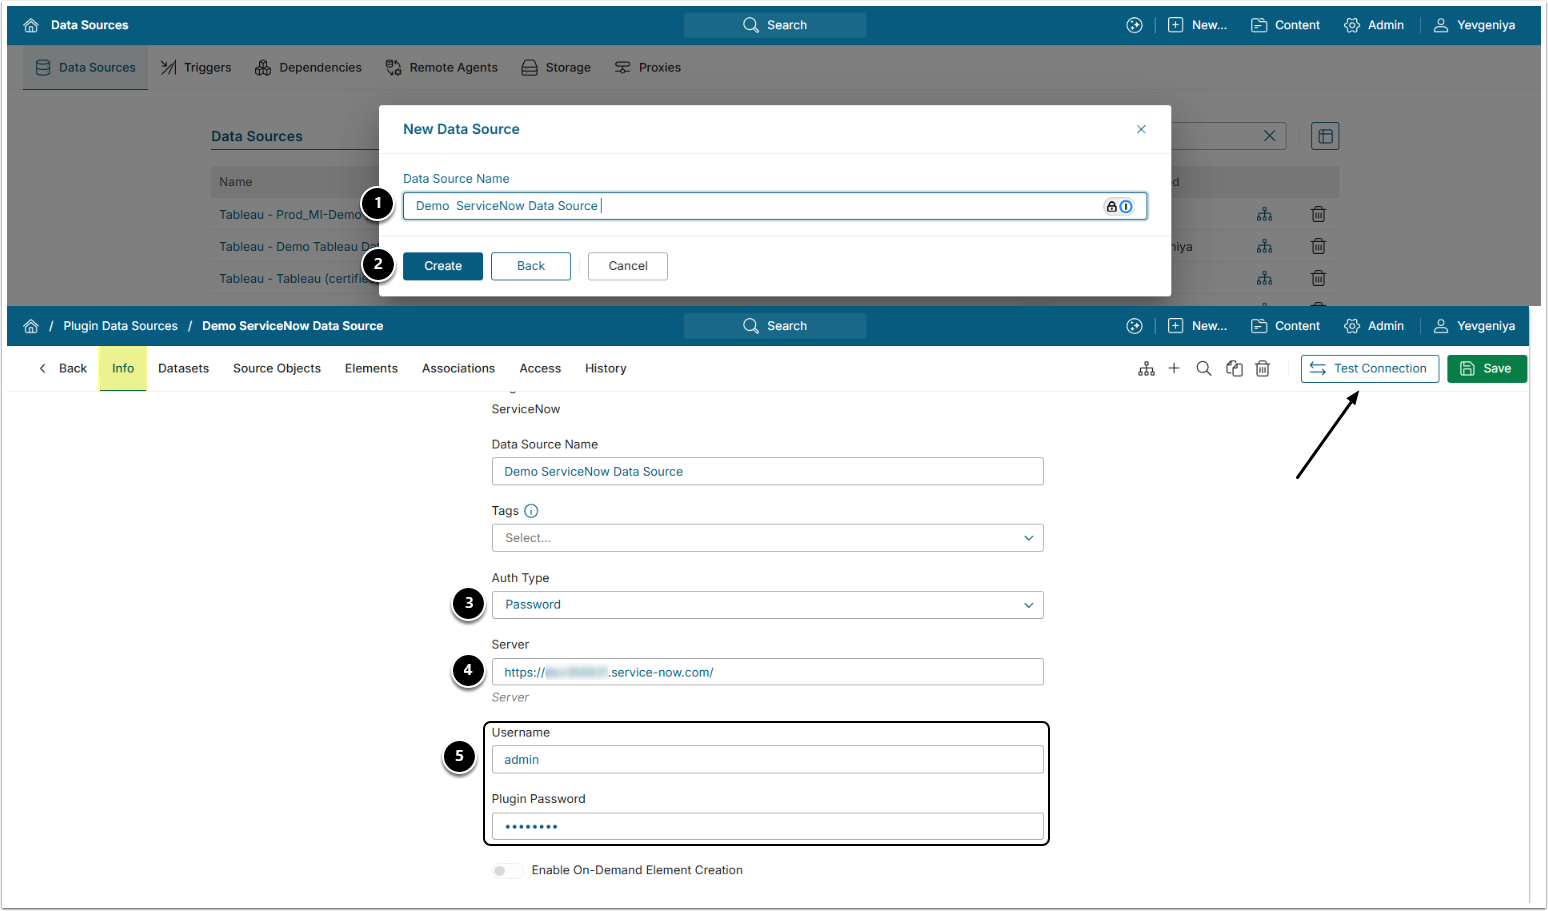Screen dimensions: 1548x911
Task: Open the Yevgeniya user menu in the Demo ServiceNow page header
Action: click(x=1474, y=326)
